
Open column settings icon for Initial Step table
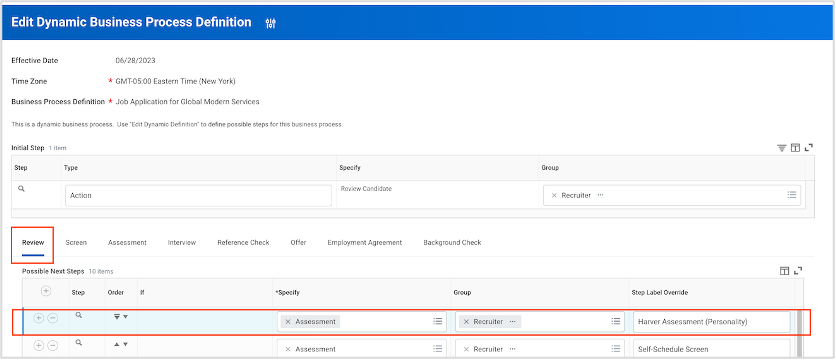pyautogui.click(x=795, y=148)
